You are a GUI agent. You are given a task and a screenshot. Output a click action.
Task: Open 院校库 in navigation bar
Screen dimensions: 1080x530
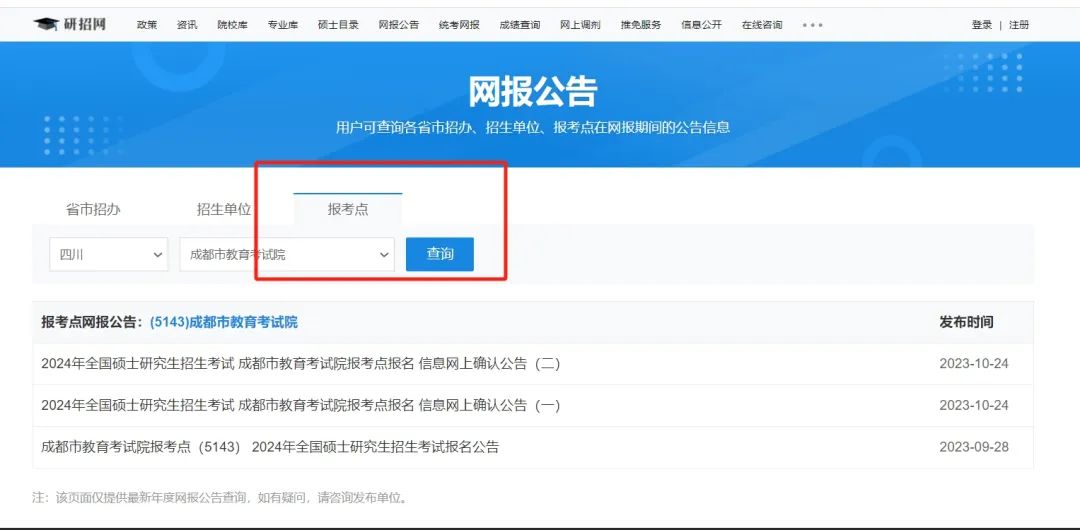point(232,25)
